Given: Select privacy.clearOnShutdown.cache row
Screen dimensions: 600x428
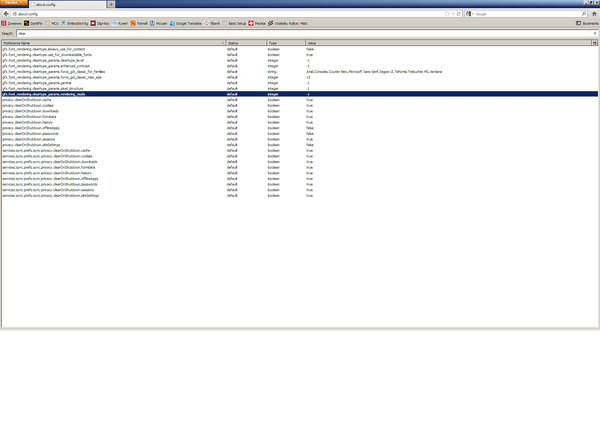Looking at the screenshot, I should [300, 100].
